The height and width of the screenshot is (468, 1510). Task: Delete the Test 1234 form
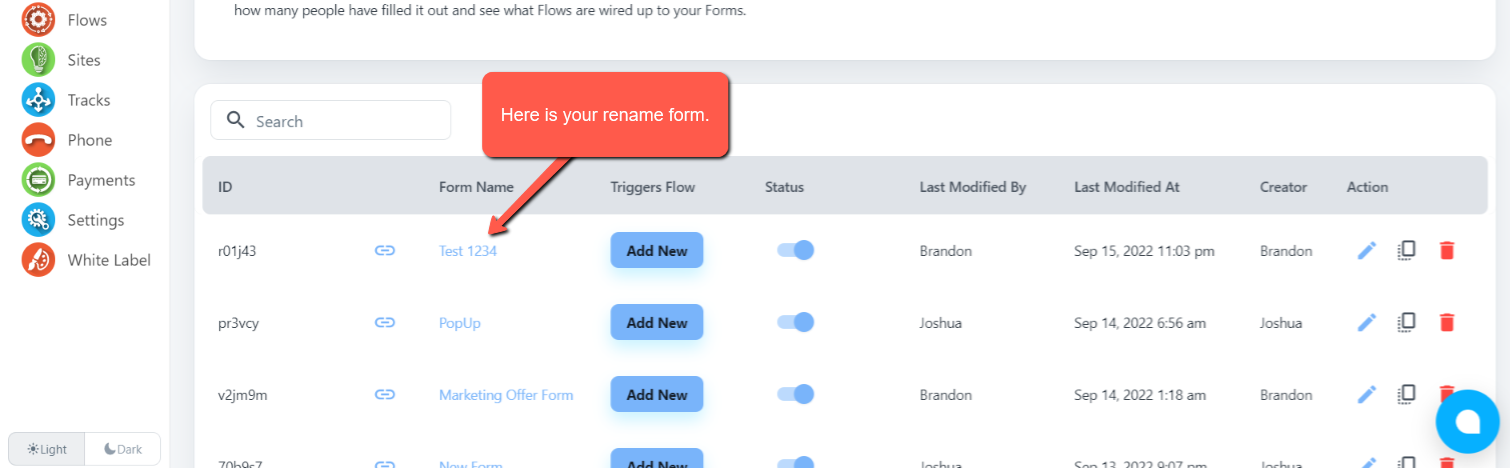click(1446, 251)
